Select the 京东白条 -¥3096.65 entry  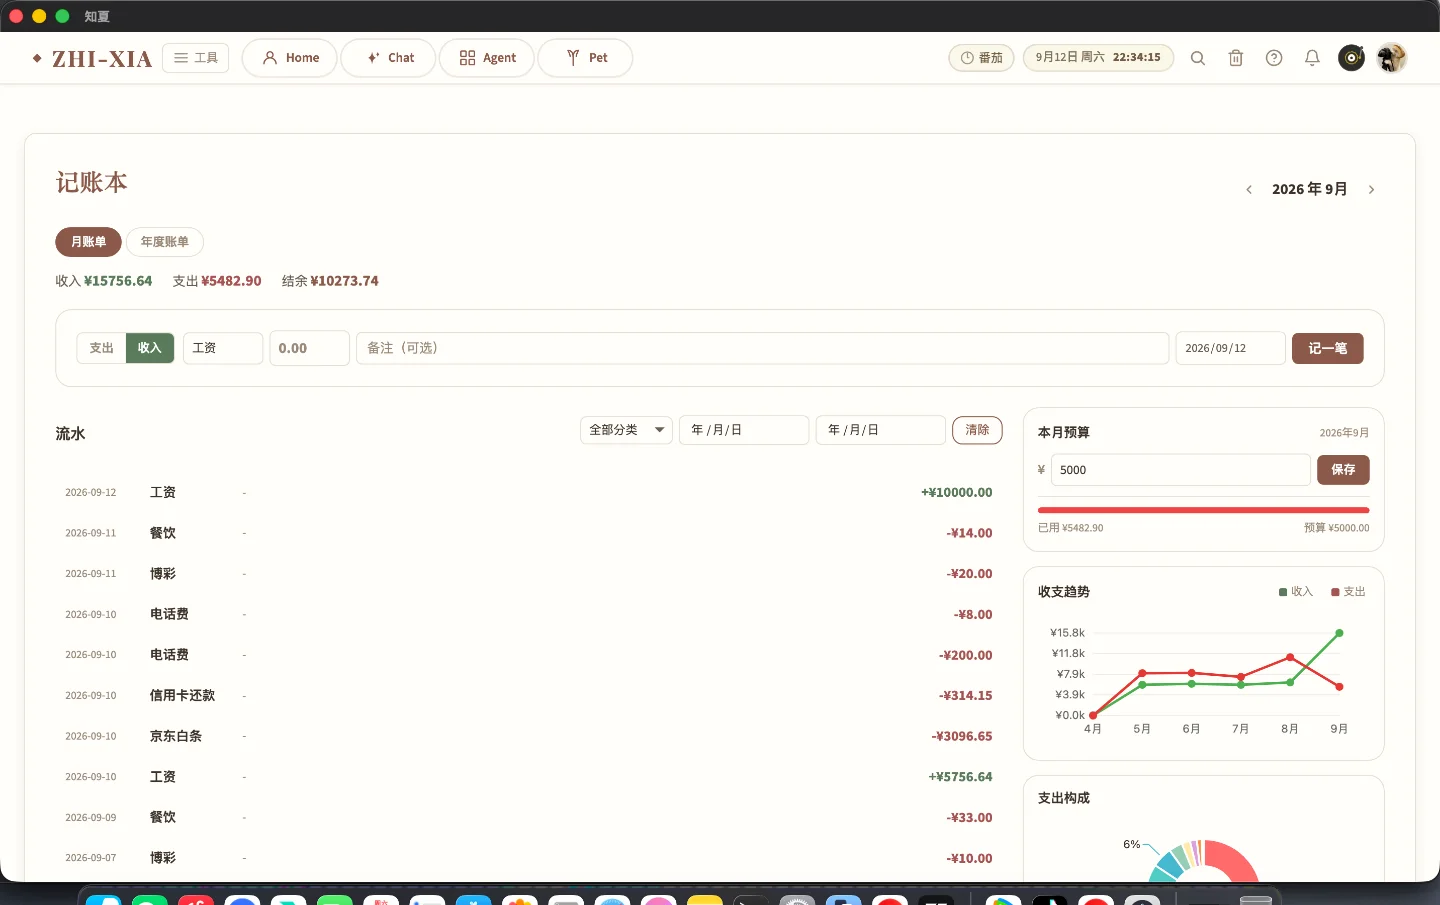coord(529,736)
